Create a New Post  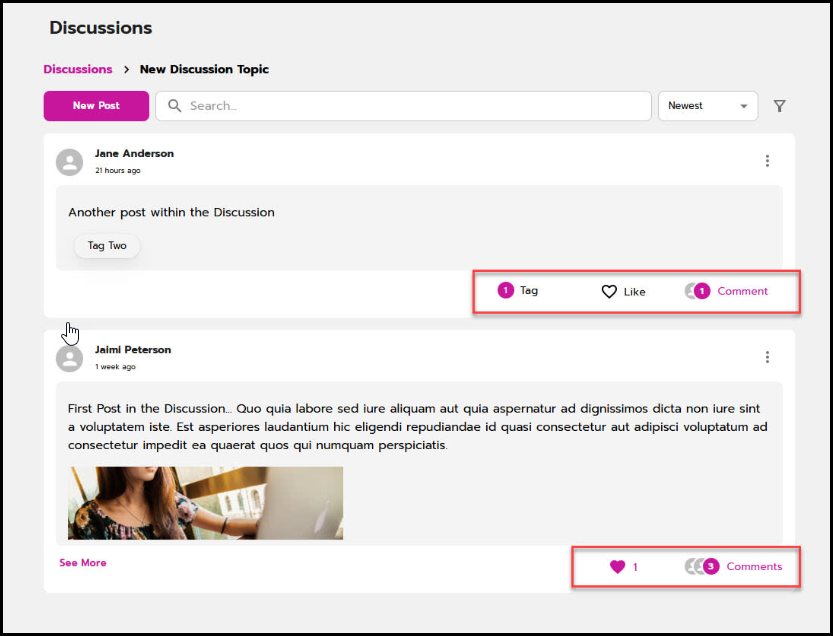96,106
